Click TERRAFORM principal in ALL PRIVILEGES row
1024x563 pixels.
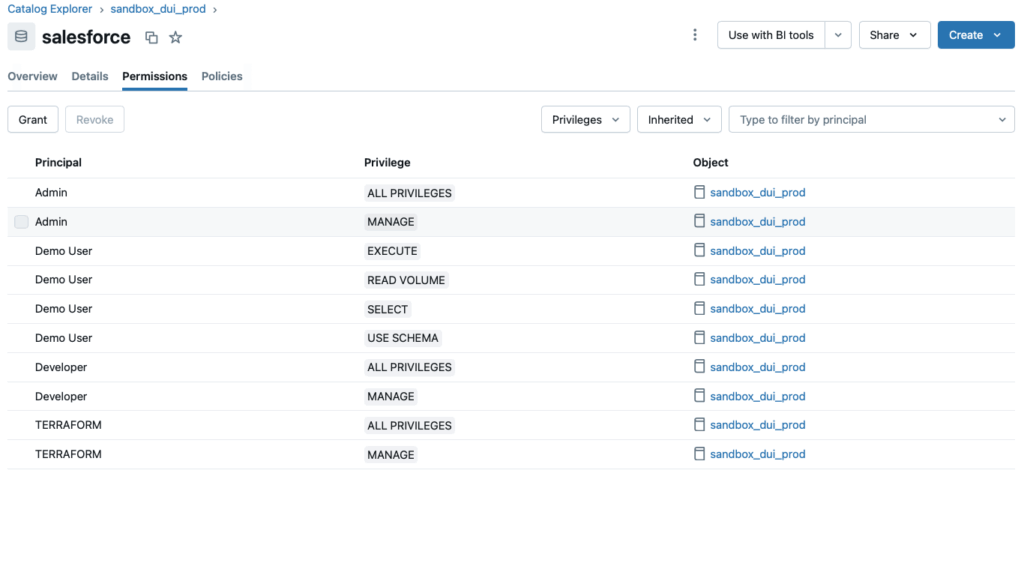(68, 425)
